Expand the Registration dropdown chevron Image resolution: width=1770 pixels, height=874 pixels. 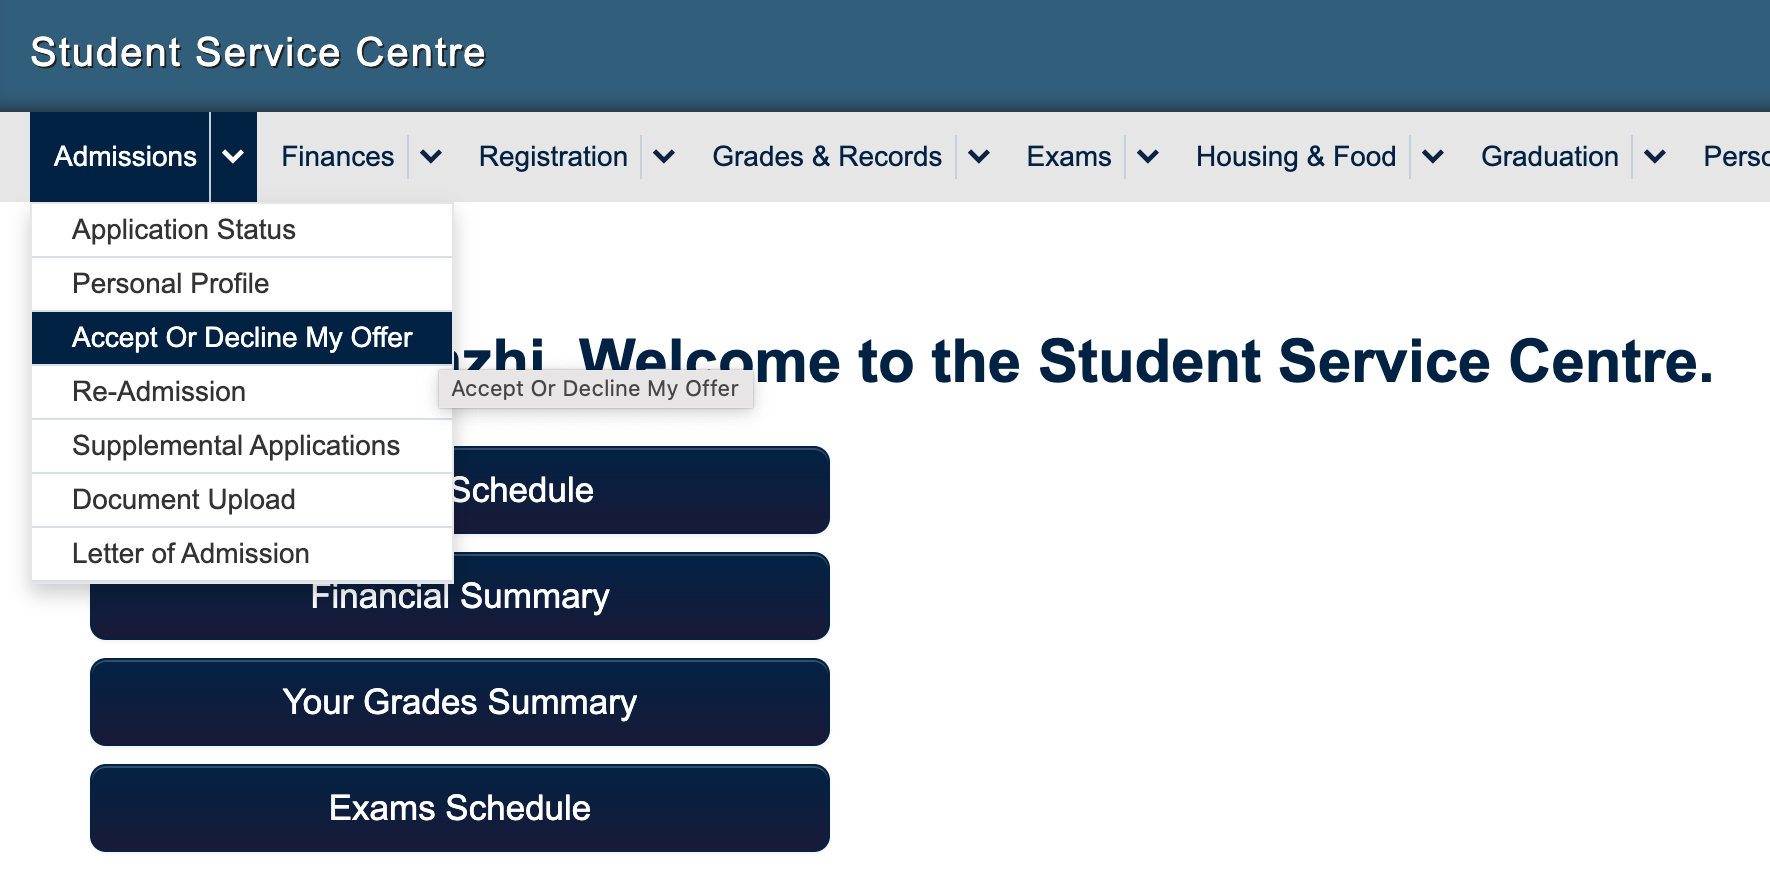(664, 157)
